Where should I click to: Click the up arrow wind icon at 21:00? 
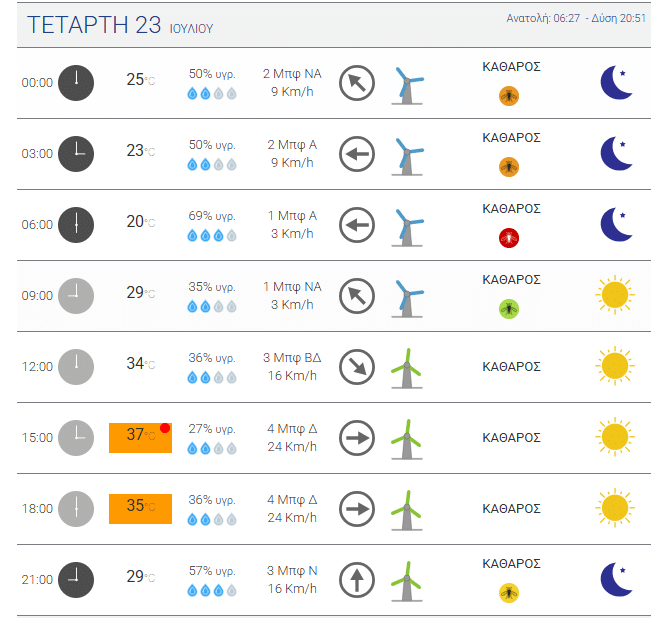click(357, 580)
